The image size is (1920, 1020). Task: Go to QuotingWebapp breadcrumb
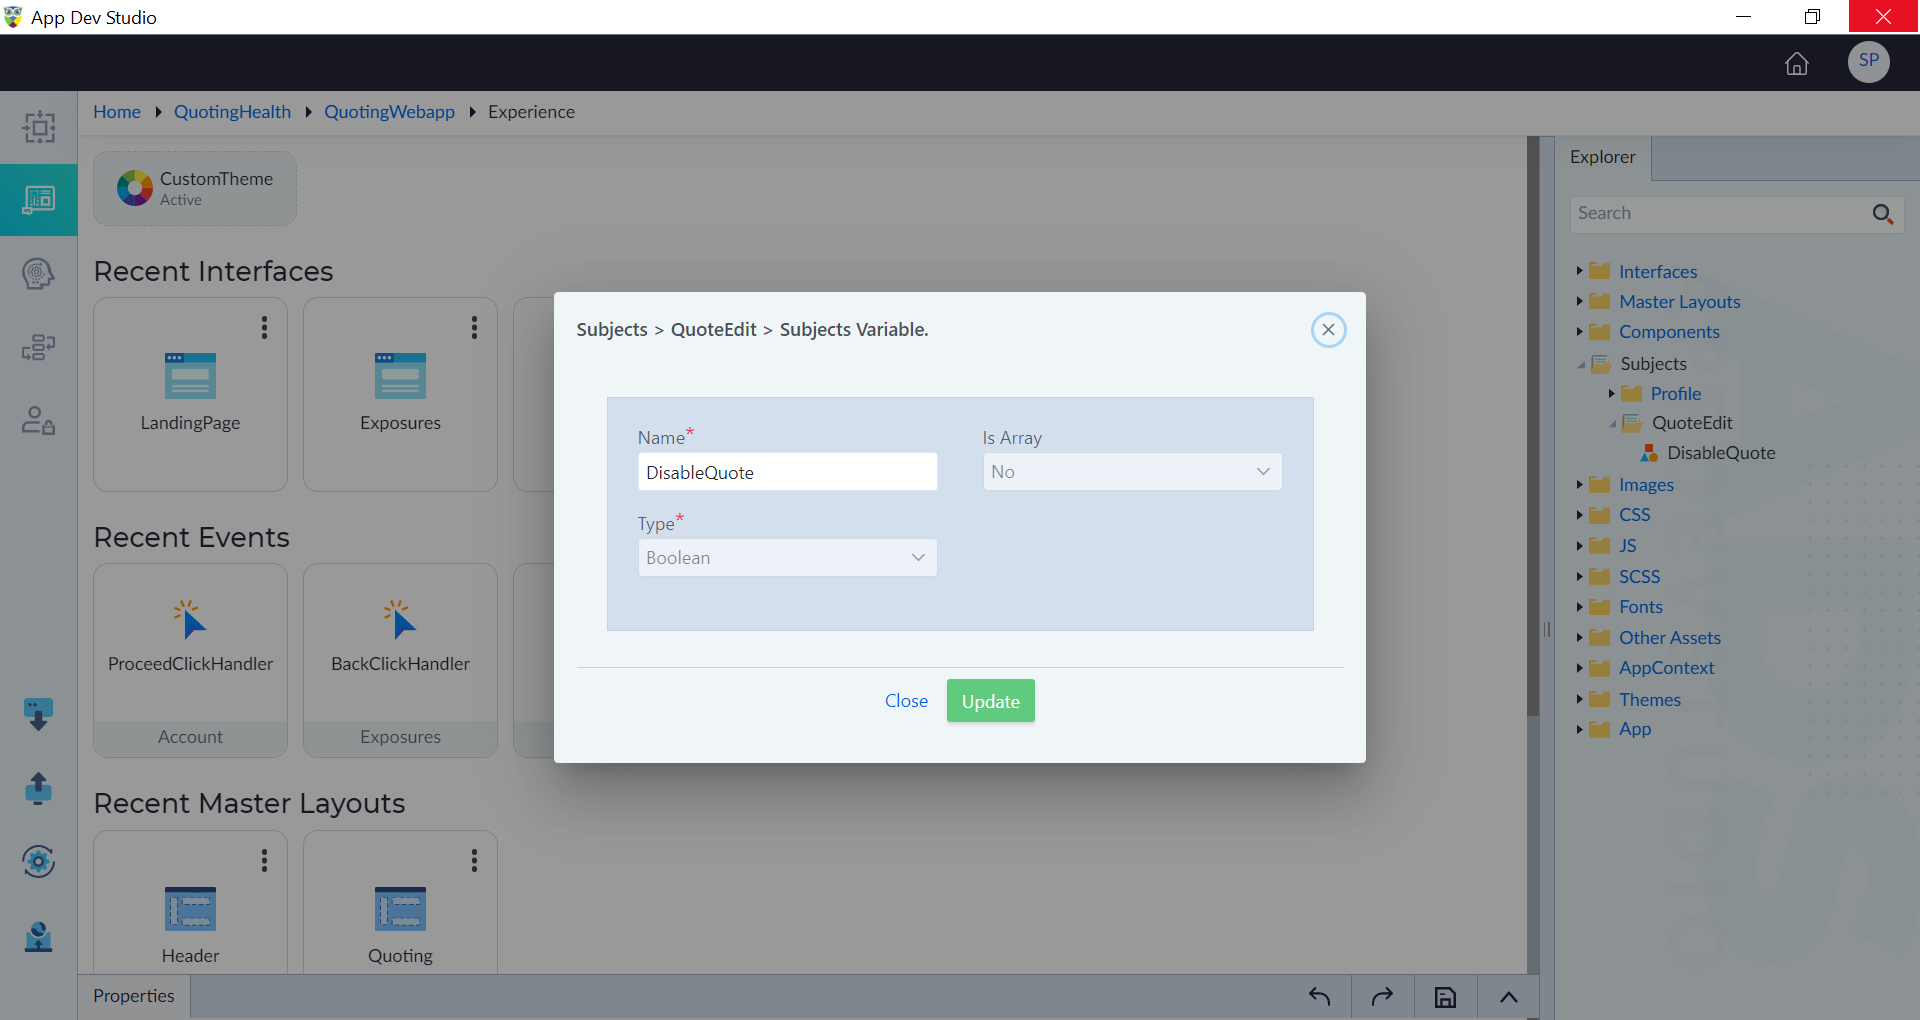click(x=389, y=112)
